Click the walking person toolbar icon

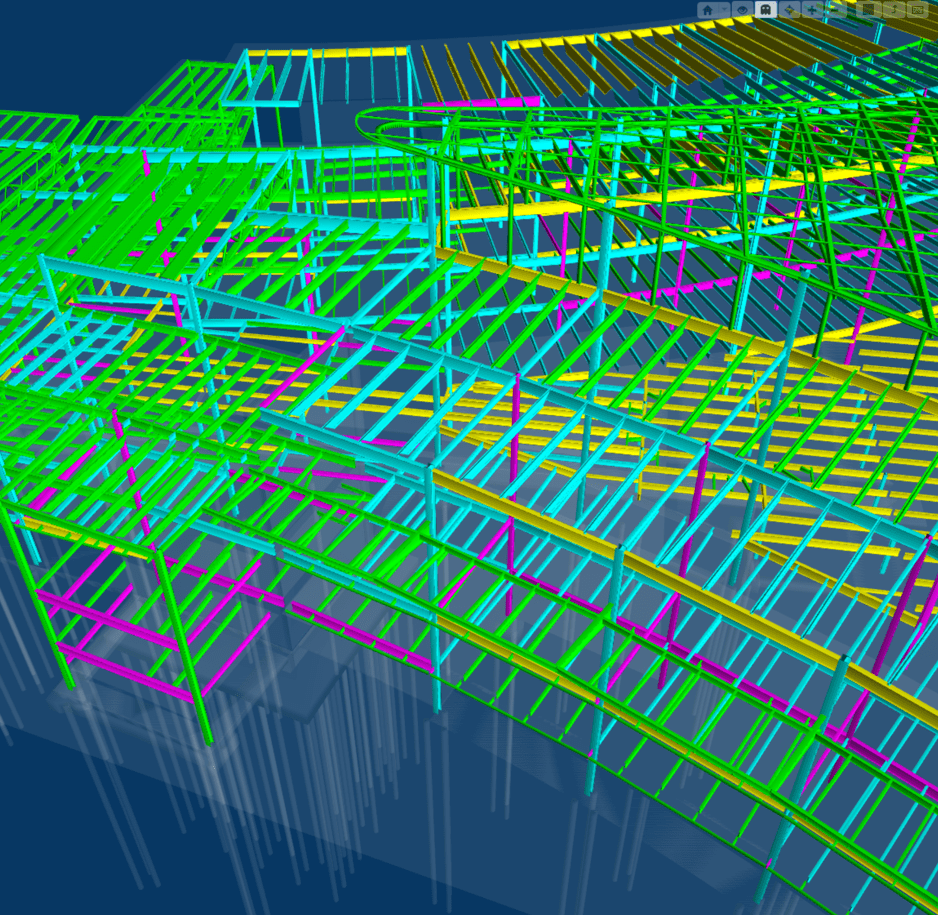click(x=892, y=10)
